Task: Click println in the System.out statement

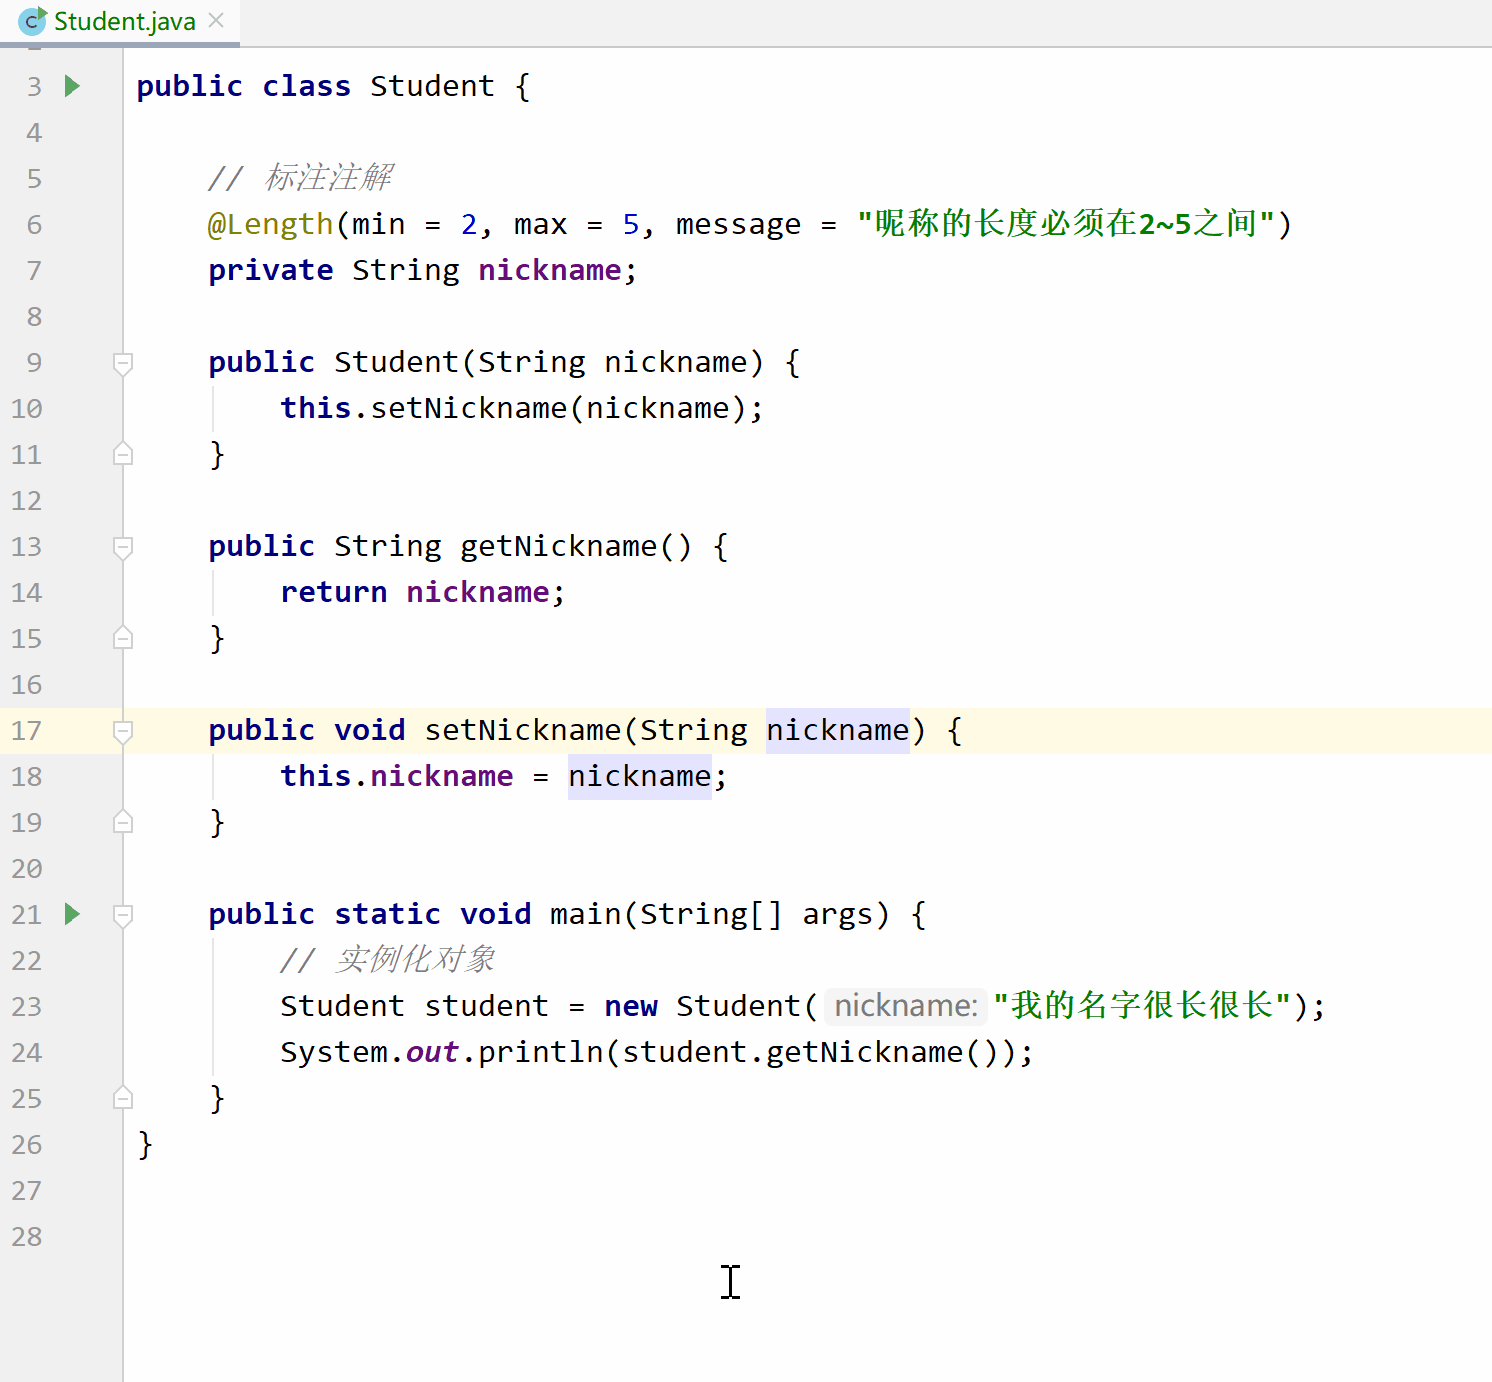Action: [541, 1052]
